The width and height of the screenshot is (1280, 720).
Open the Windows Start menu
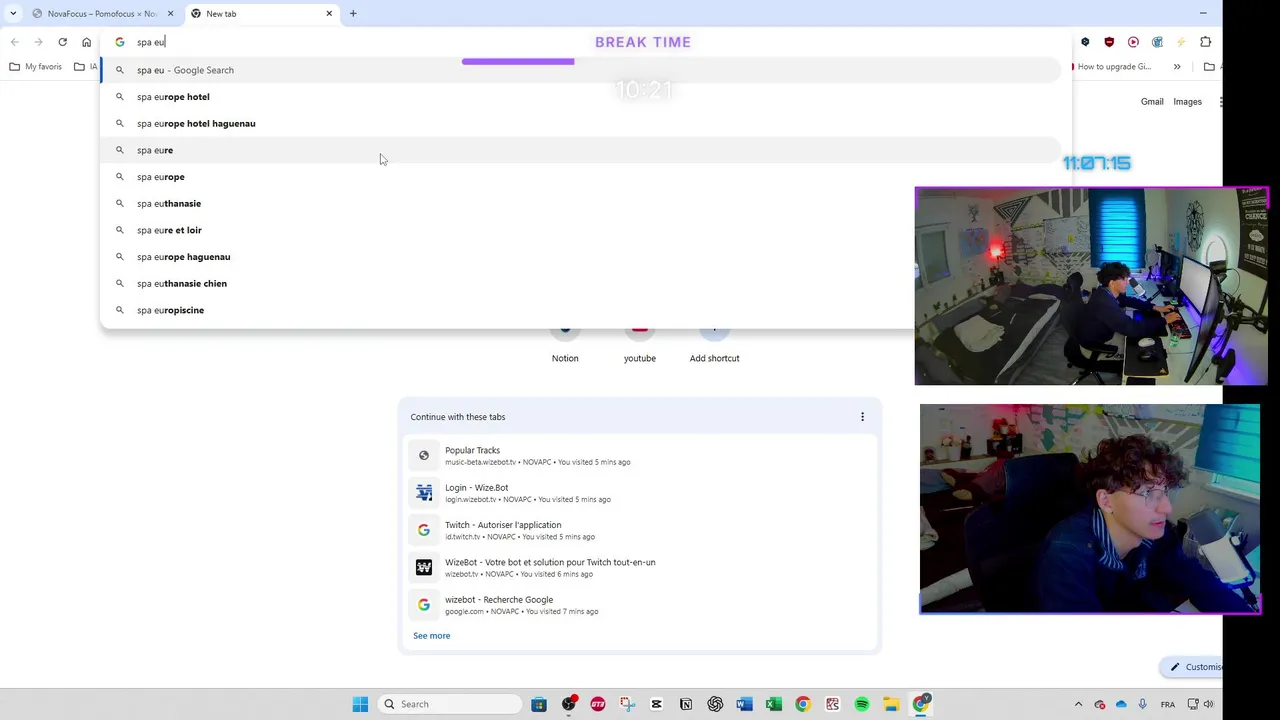(x=360, y=704)
